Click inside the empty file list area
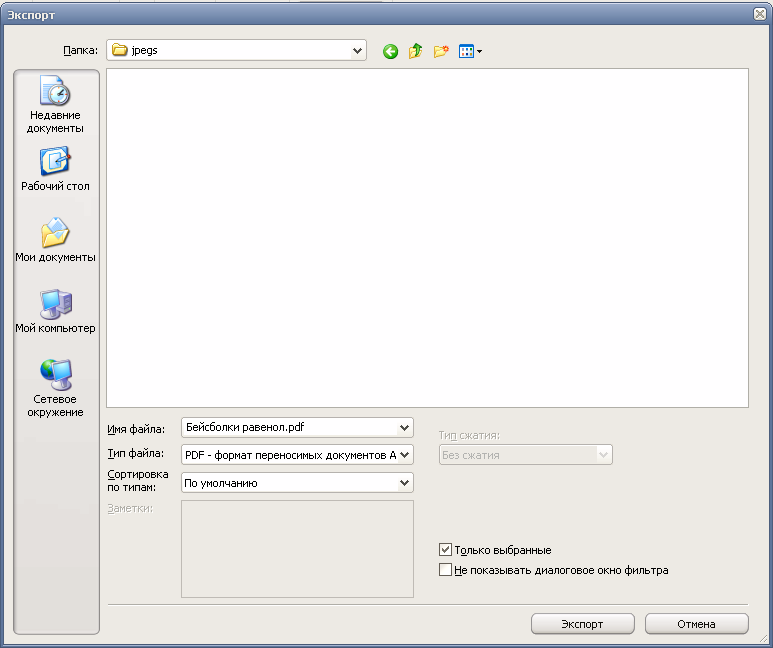 tap(427, 238)
